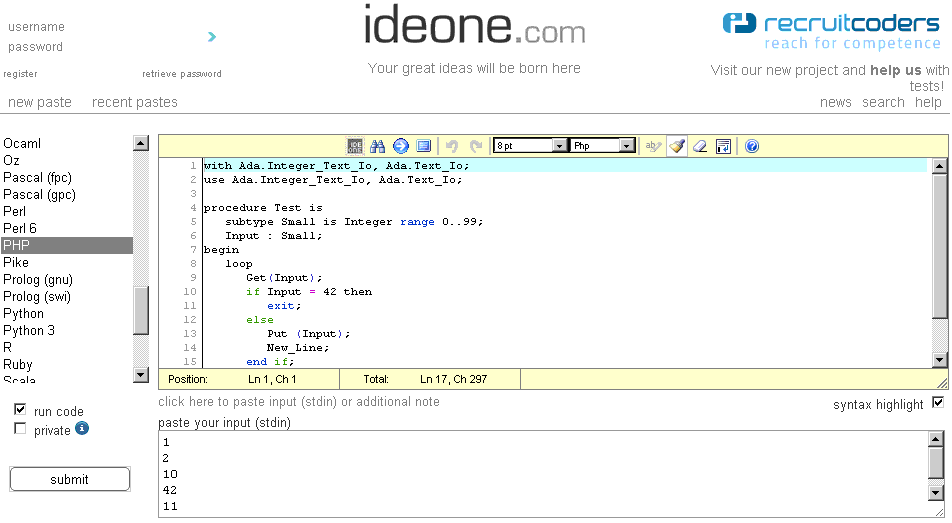This screenshot has height=523, width=952.
Task: Toggle the word wrap icon
Action: click(723, 146)
